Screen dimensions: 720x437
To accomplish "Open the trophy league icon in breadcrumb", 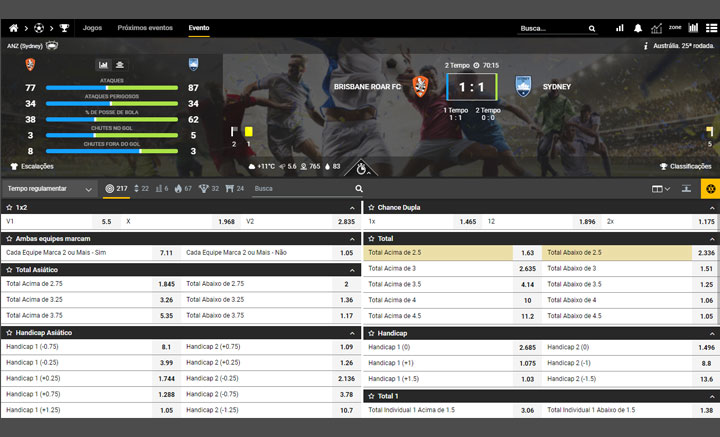I will tap(64, 28).
